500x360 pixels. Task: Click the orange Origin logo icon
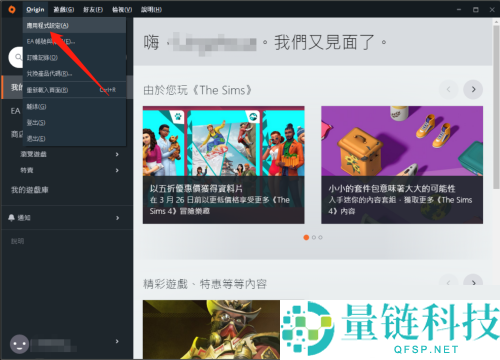point(12,9)
